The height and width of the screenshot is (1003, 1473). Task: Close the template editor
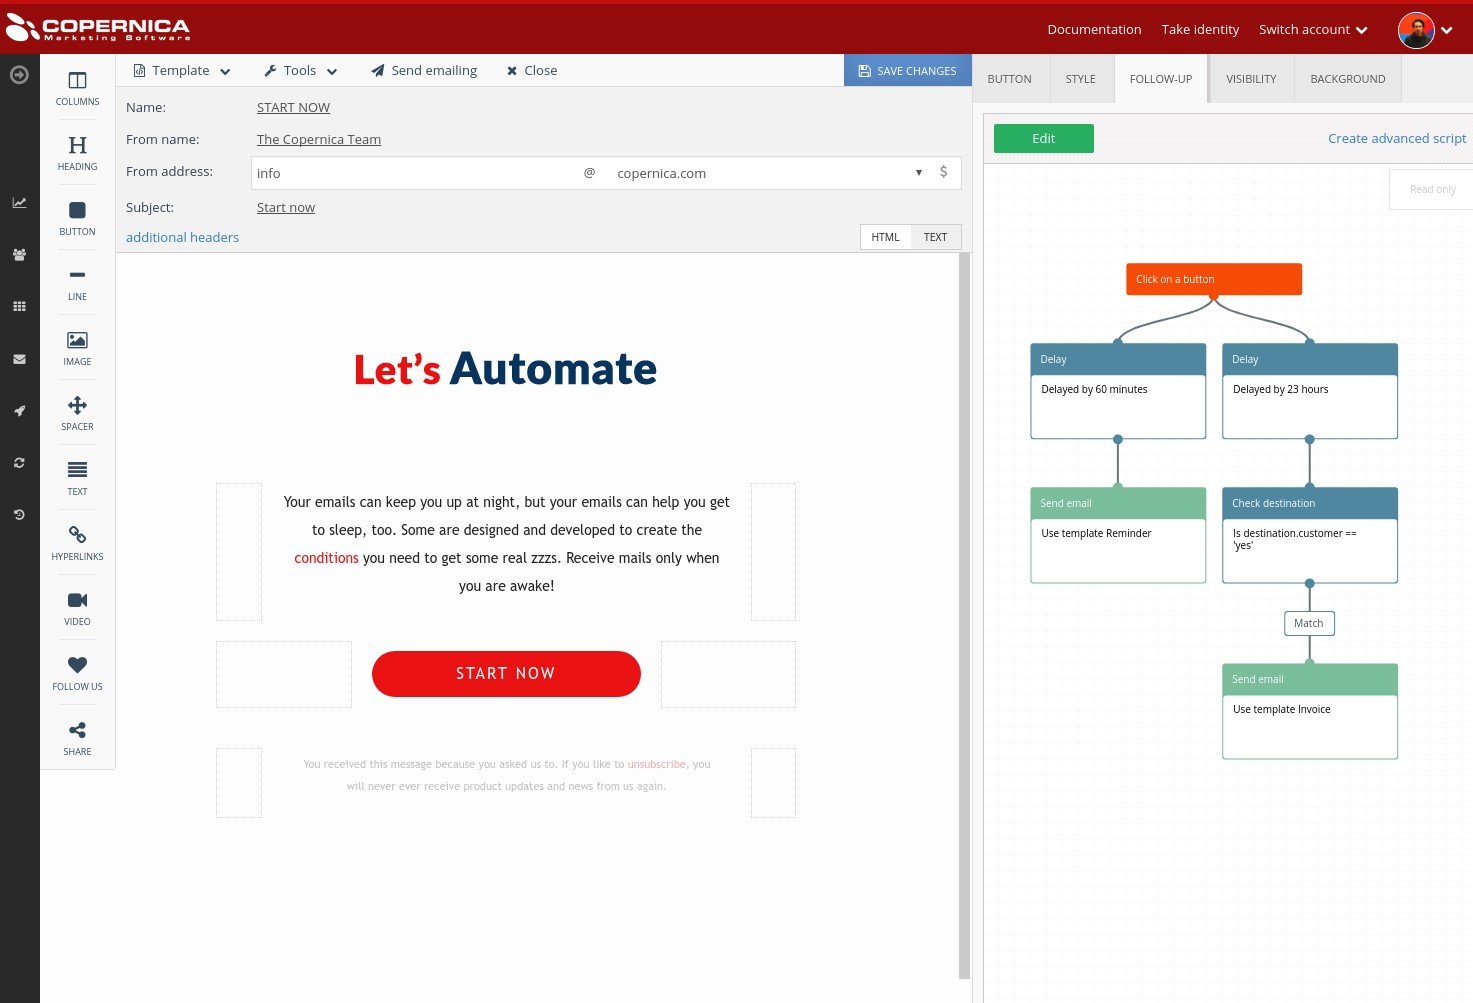[531, 70]
